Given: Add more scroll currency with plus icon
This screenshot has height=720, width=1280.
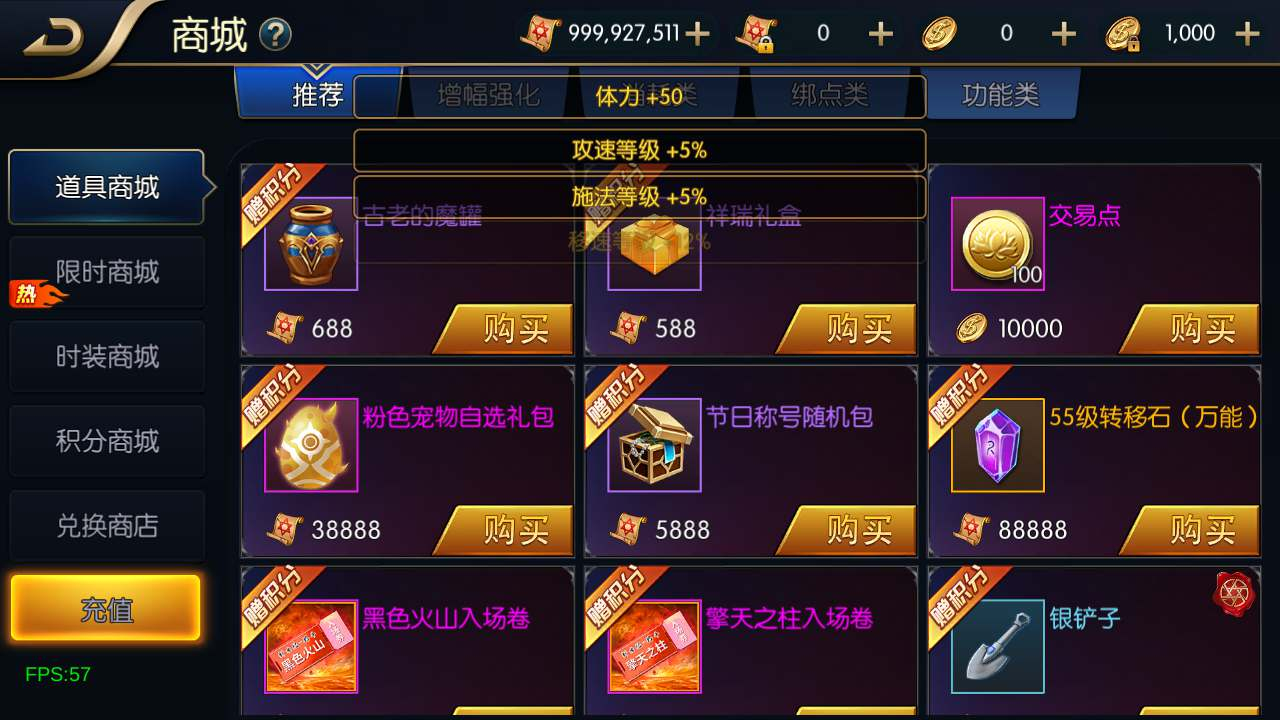Looking at the screenshot, I should [x=697, y=34].
